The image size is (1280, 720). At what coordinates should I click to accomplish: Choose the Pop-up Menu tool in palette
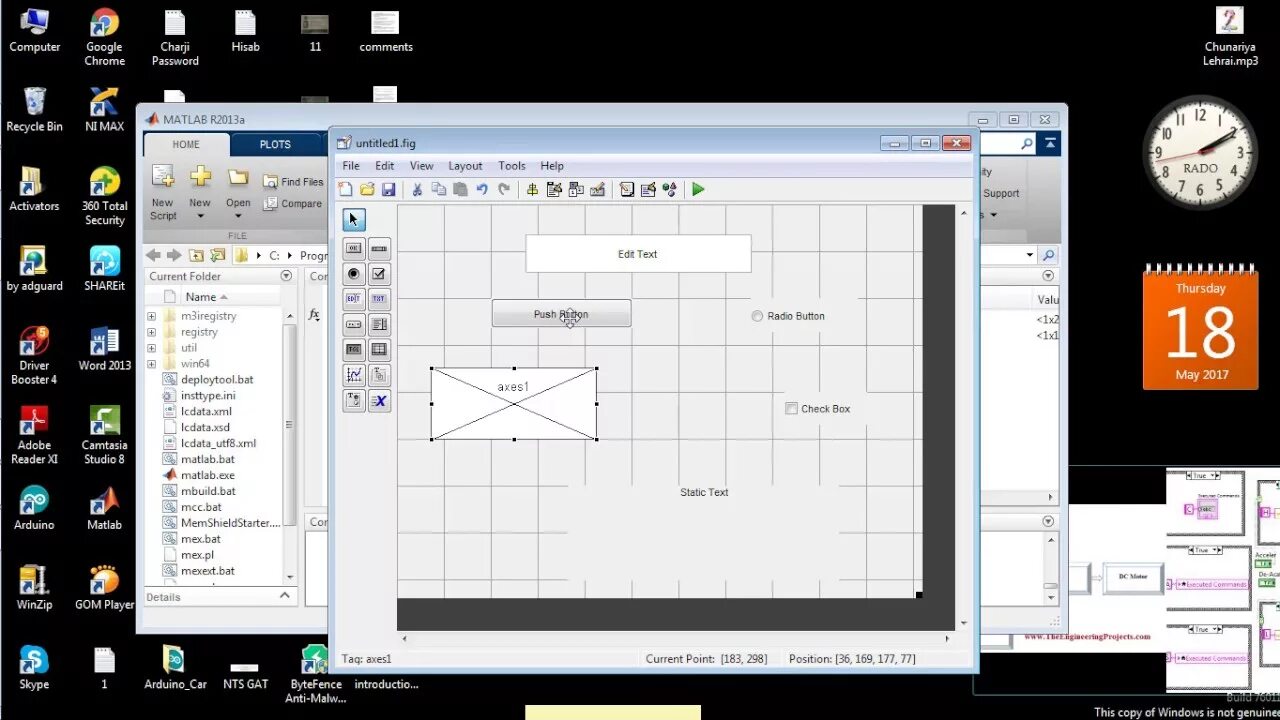[354, 324]
